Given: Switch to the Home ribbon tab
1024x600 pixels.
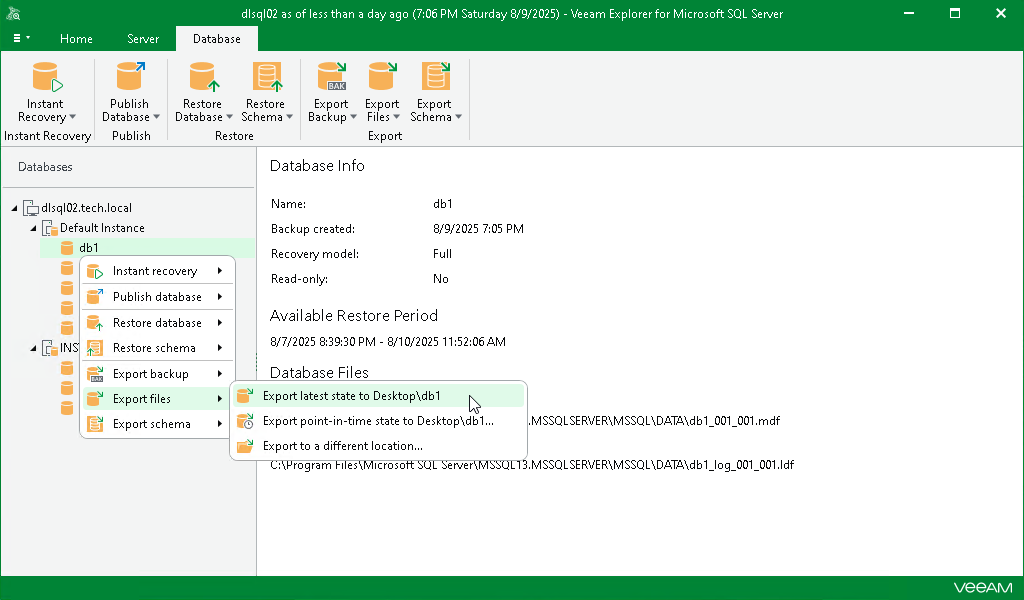Looking at the screenshot, I should tap(76, 38).
